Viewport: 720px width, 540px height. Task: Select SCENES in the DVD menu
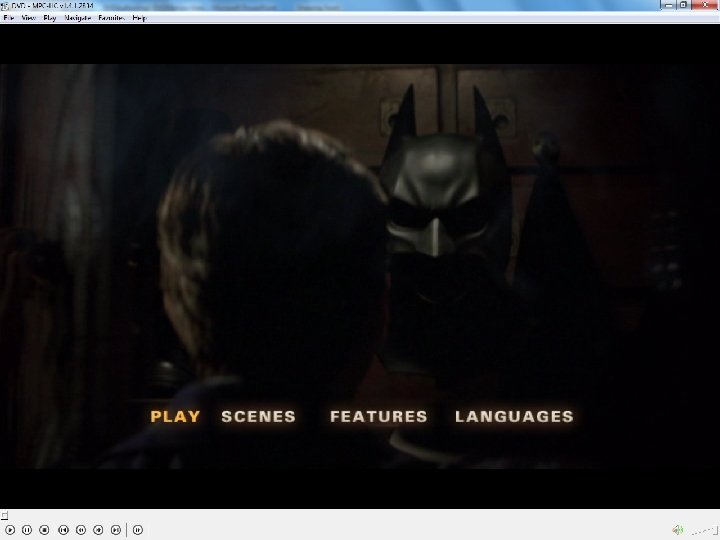click(x=259, y=416)
